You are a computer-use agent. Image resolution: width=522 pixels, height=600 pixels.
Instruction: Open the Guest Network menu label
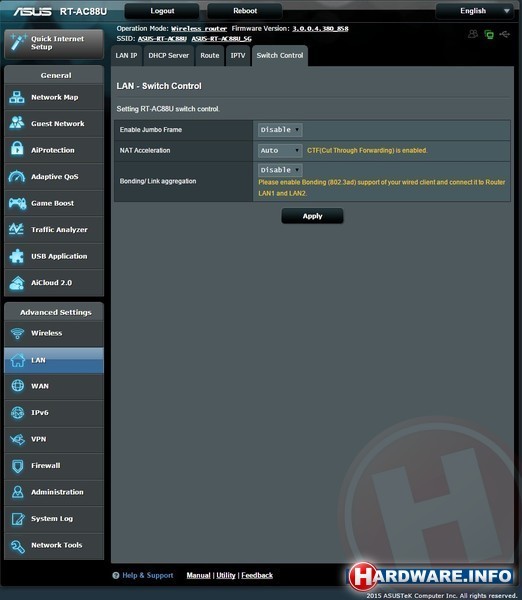(58, 124)
